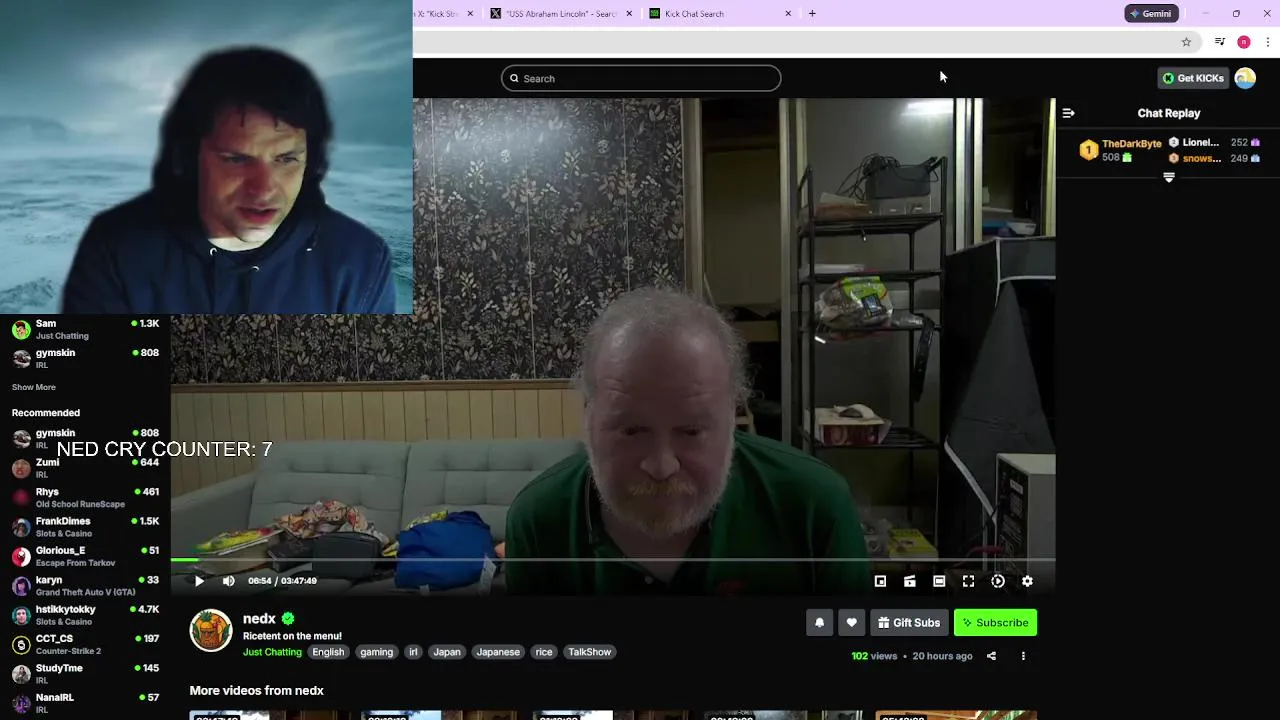The width and height of the screenshot is (1280, 720).
Task: Click the Gemini button in title bar
Action: pos(1151,14)
